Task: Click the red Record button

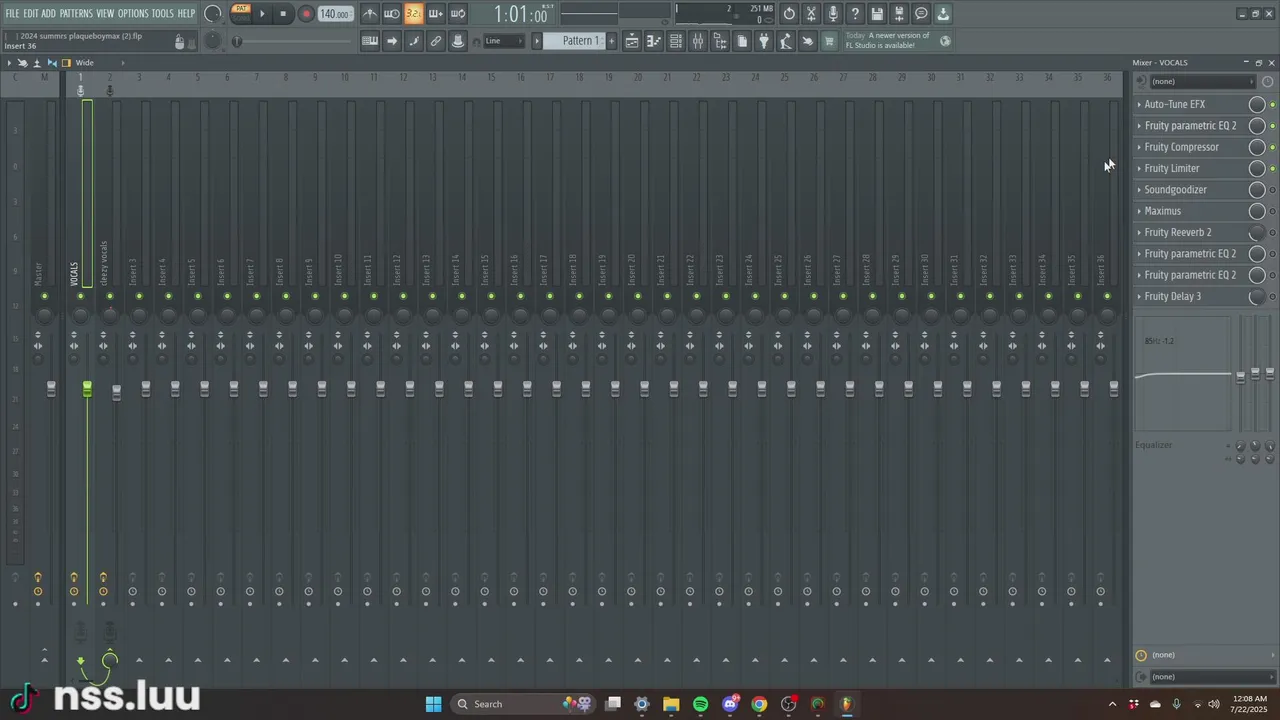Action: tap(306, 14)
